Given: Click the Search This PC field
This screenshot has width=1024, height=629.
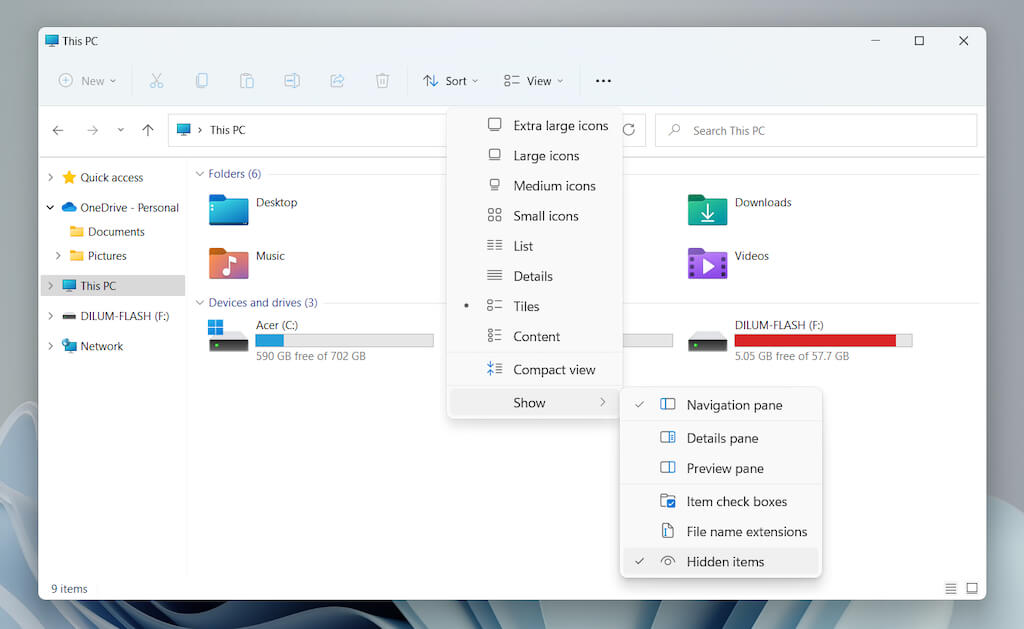Looking at the screenshot, I should click(x=815, y=131).
